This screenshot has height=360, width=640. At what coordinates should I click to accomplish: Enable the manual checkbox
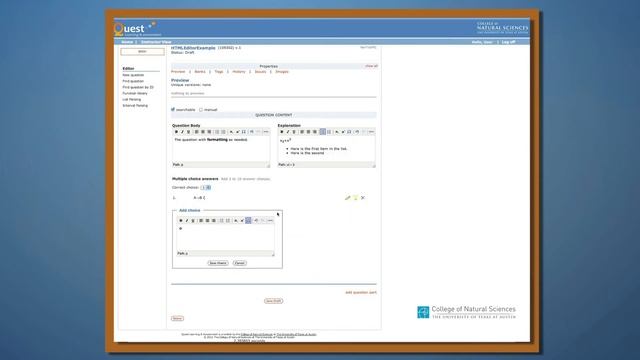click(201, 109)
